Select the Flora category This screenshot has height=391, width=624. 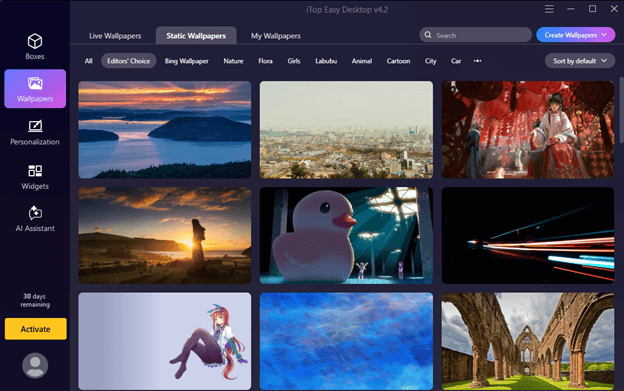coord(265,61)
